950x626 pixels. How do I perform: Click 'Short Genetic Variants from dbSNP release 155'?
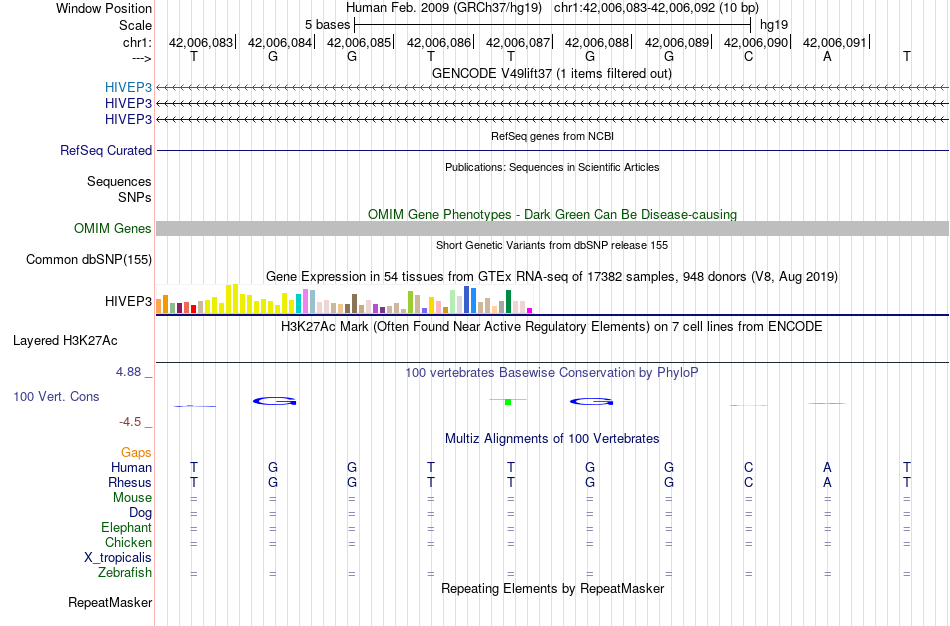[552, 245]
